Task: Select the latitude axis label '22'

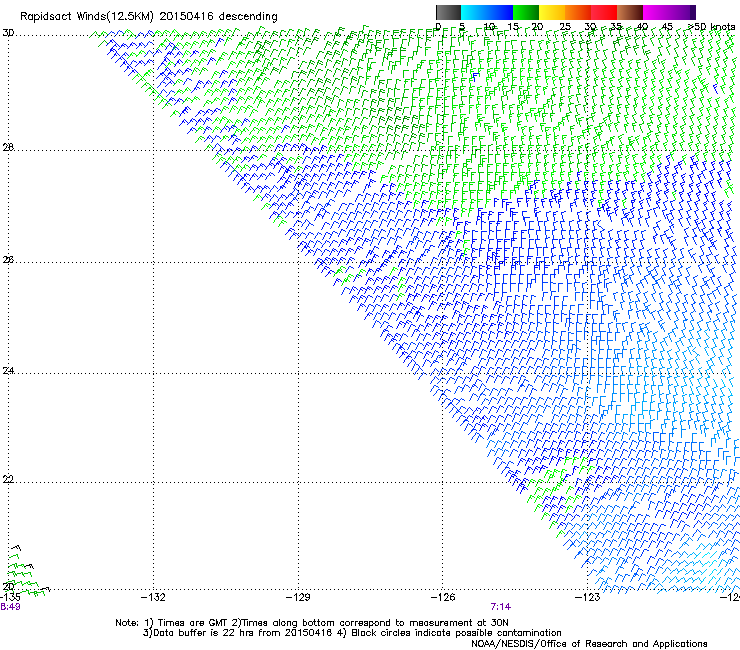Action: coord(8,479)
